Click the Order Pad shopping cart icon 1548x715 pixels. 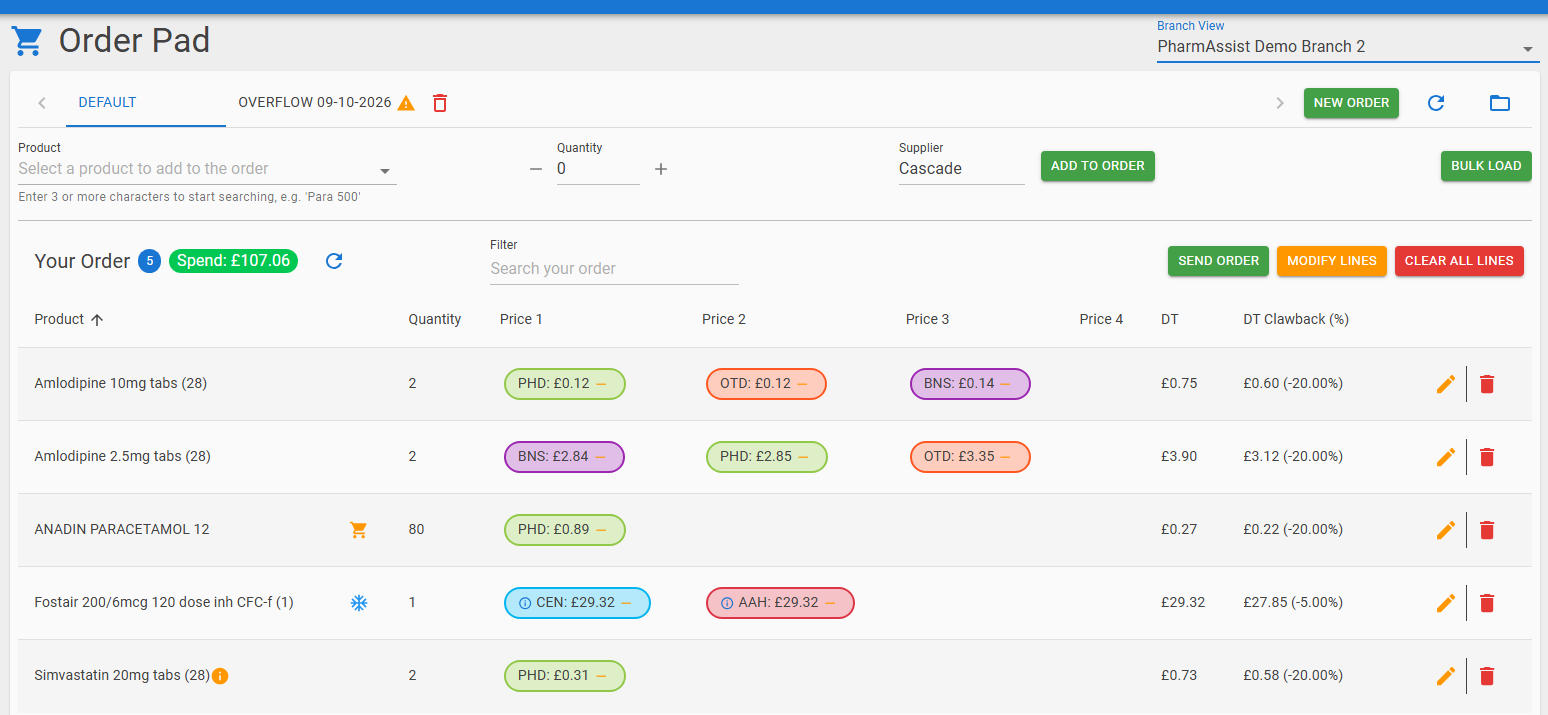pyautogui.click(x=27, y=42)
